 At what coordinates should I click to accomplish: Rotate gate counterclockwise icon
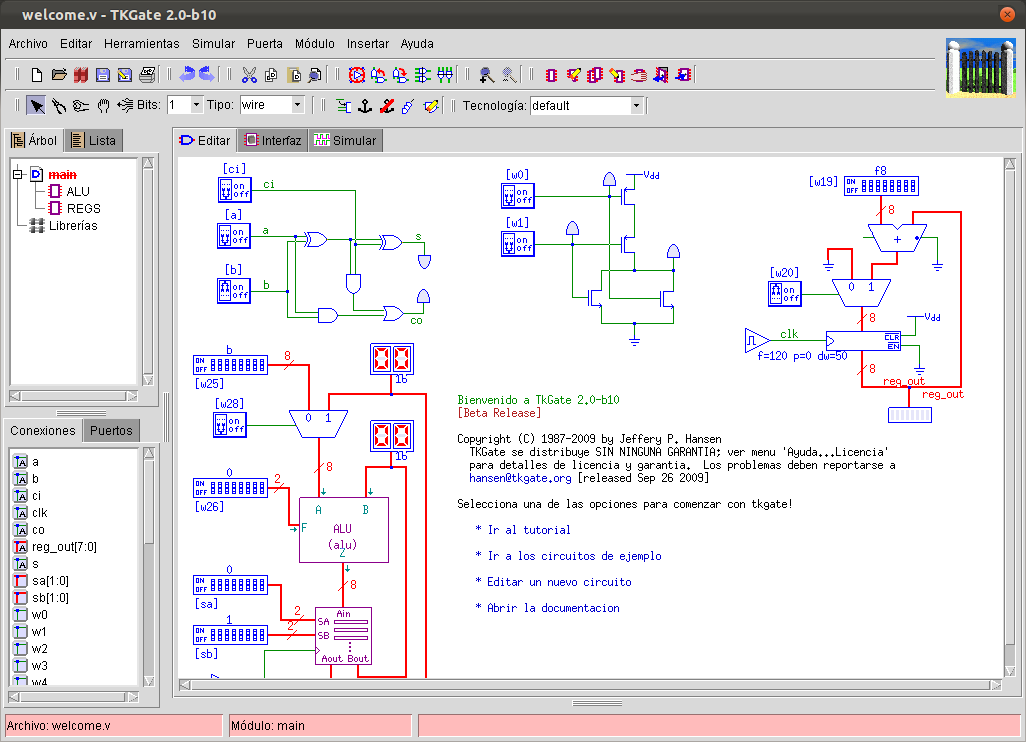point(378,75)
